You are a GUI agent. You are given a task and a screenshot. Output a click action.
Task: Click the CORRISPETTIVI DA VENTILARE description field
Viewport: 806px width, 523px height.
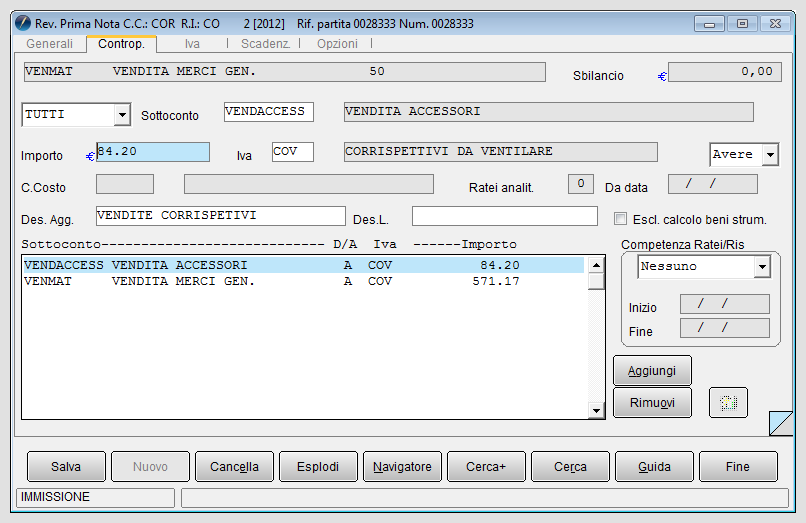coord(501,152)
